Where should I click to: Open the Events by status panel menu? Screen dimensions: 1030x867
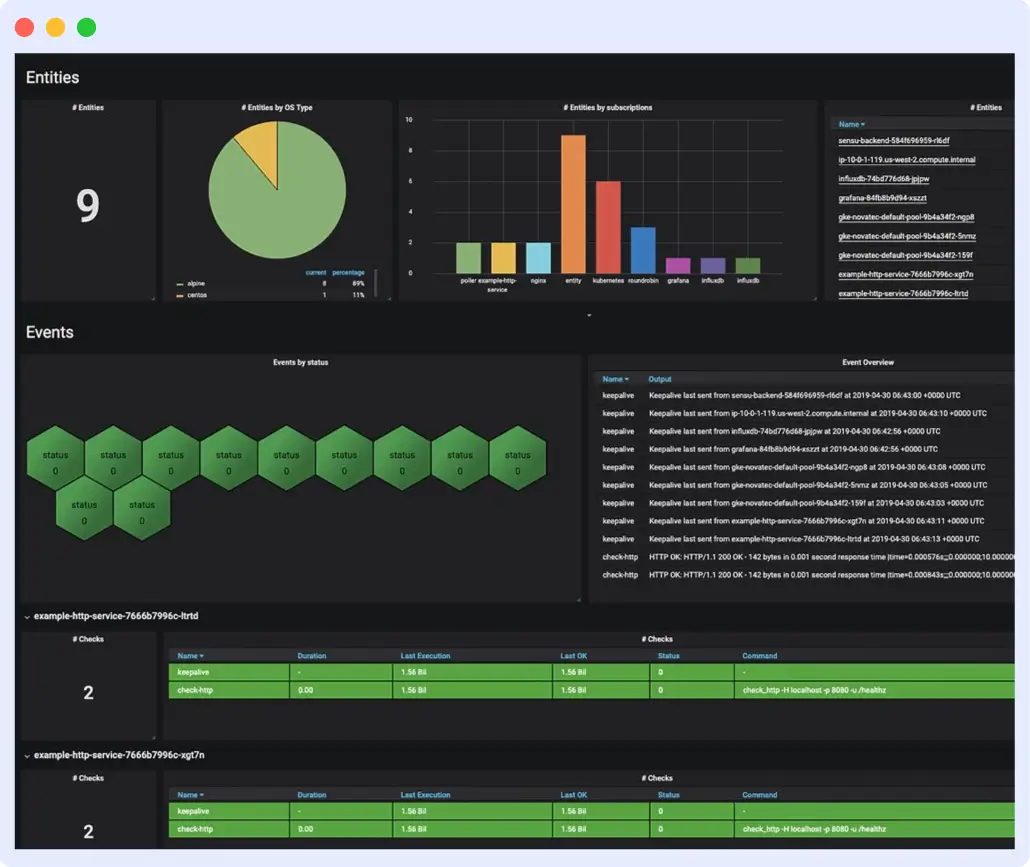[x=300, y=362]
